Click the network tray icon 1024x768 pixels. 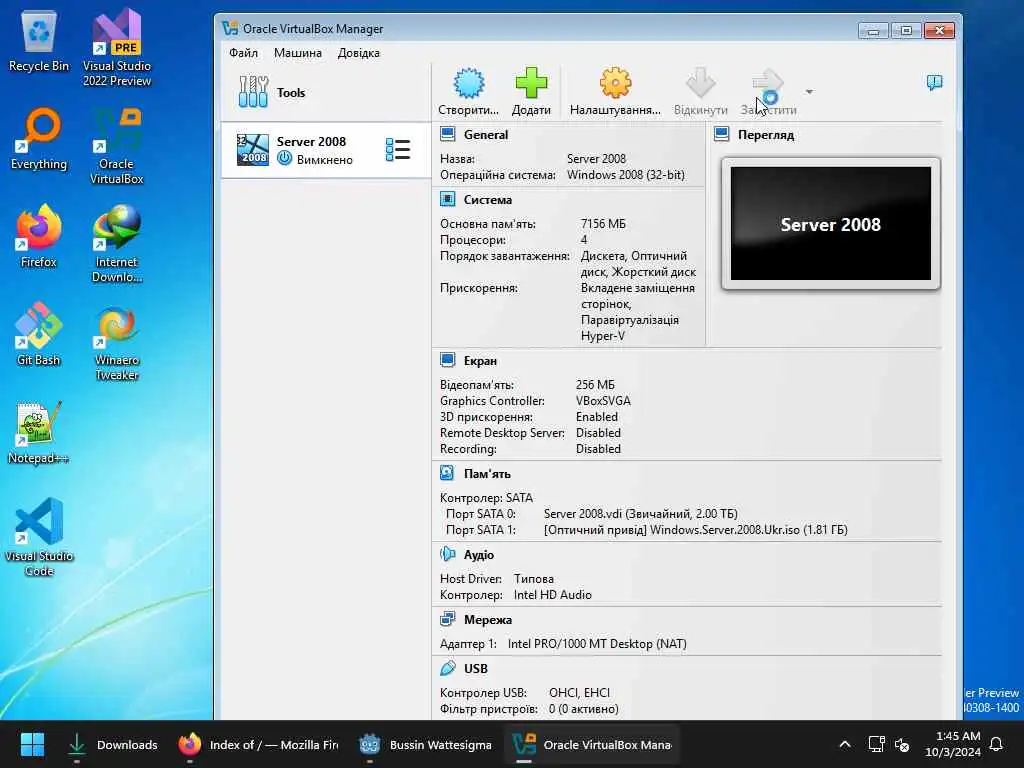click(x=876, y=744)
